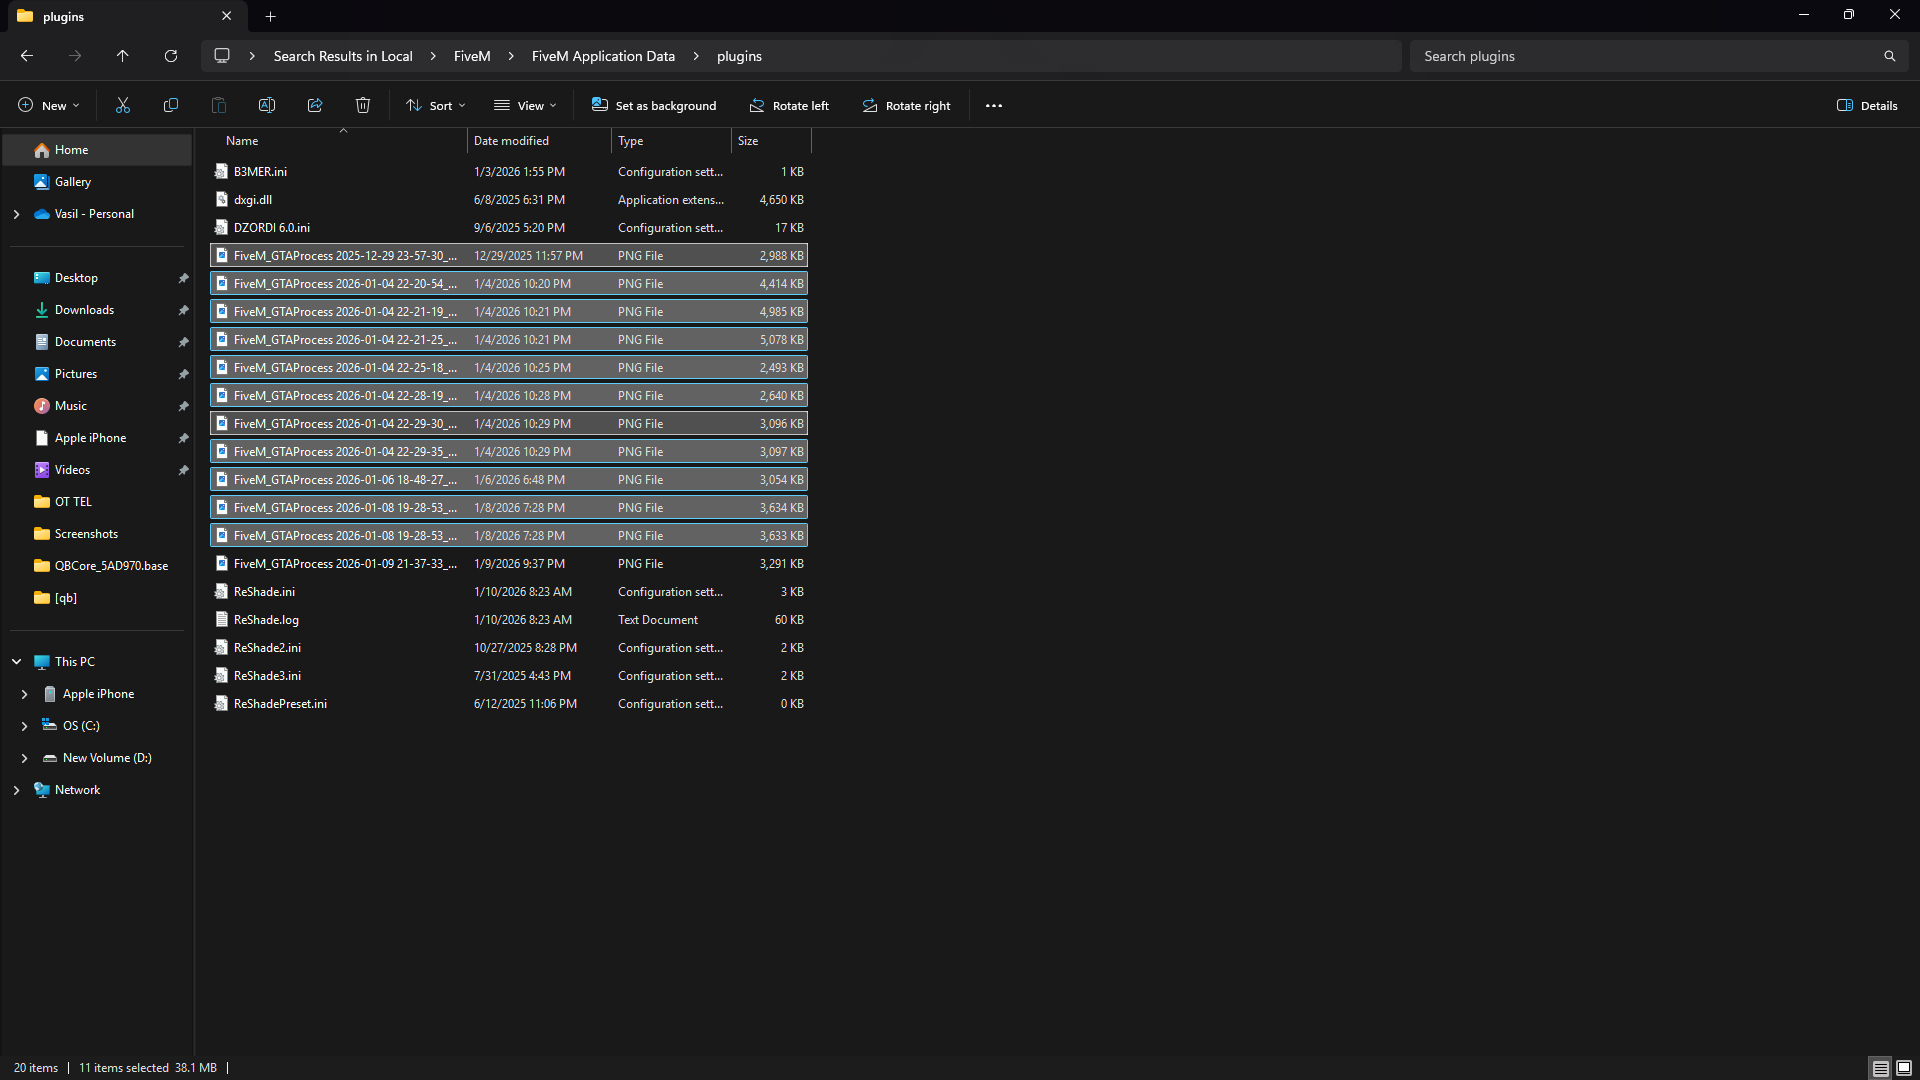The image size is (1920, 1080).
Task: Click the Rename icon in toolbar
Action: 267,105
